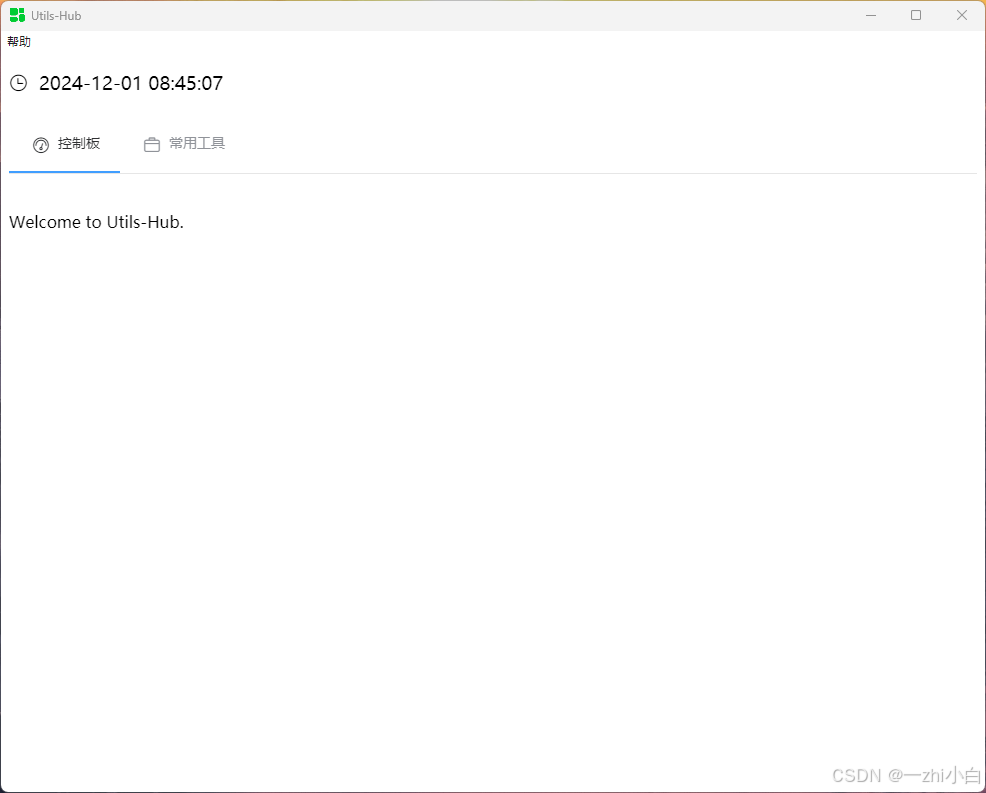Viewport: 986px width, 793px height.
Task: Click the Utils-Hub green app logo
Action: pyautogui.click(x=18, y=15)
